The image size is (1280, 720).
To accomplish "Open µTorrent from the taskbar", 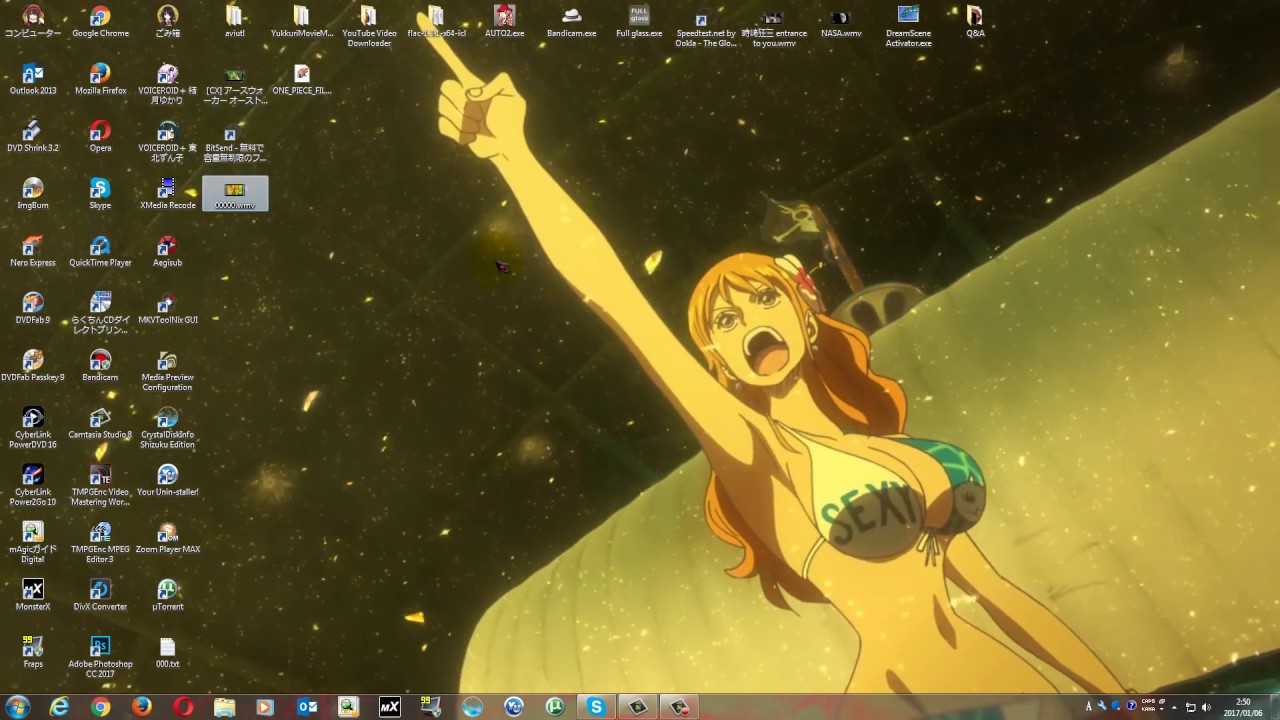I will point(555,707).
